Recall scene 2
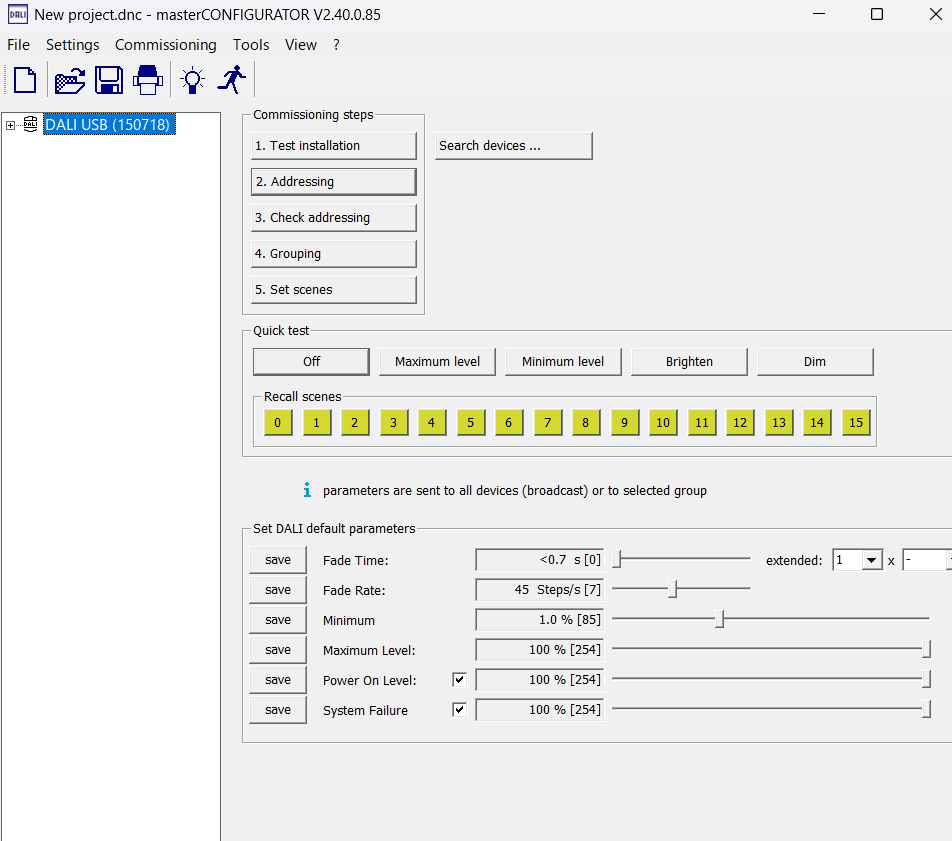The width and height of the screenshot is (952, 841). tap(355, 423)
